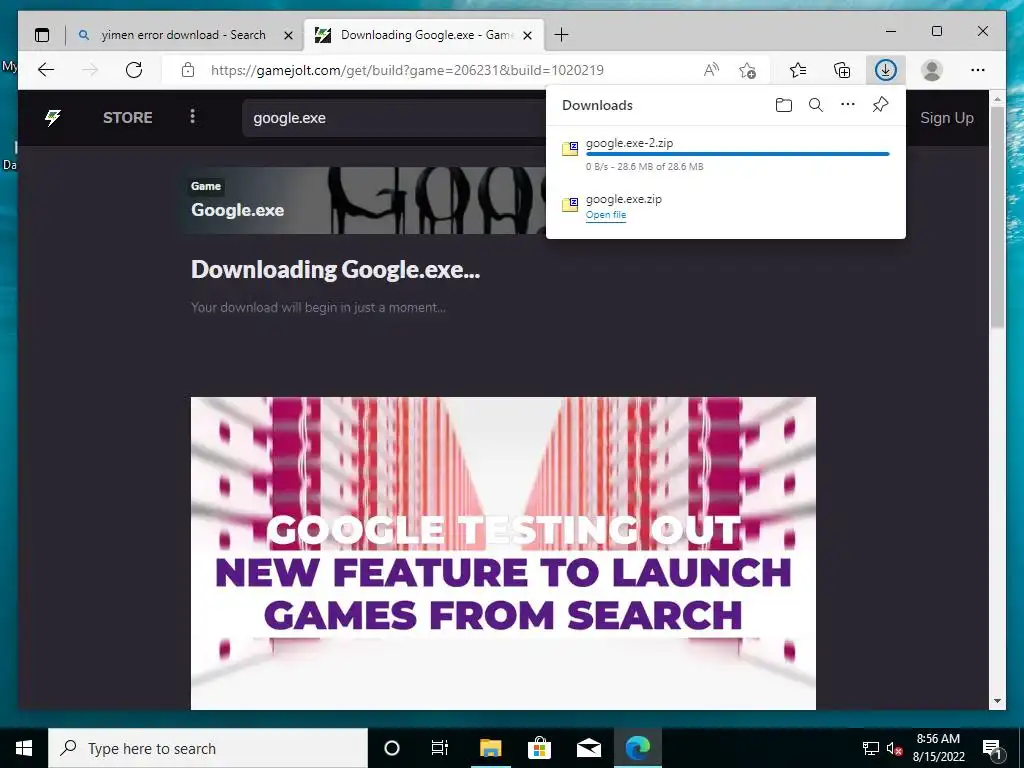
Task: Click the Downloading Google.exe... heading
Action: (x=335, y=269)
